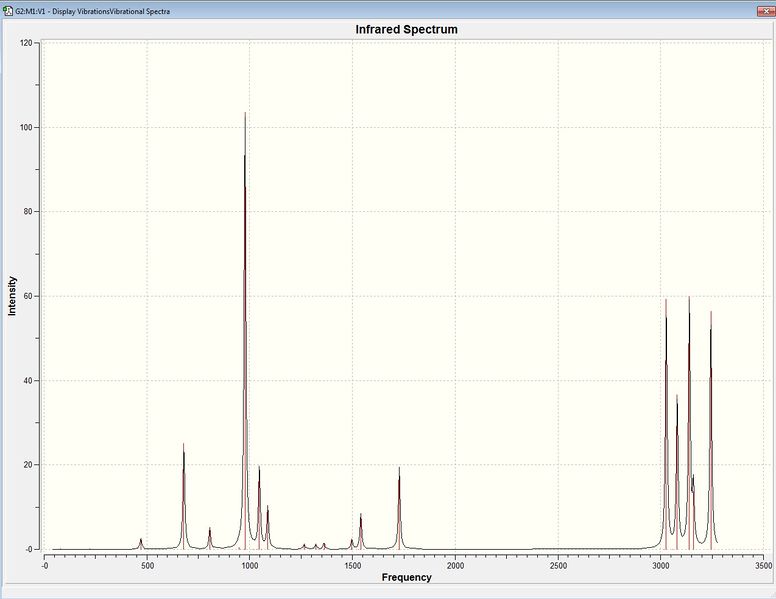Screen dimensions: 776x599
Task: Click the '3000' frequency tick label
Action: point(661,565)
